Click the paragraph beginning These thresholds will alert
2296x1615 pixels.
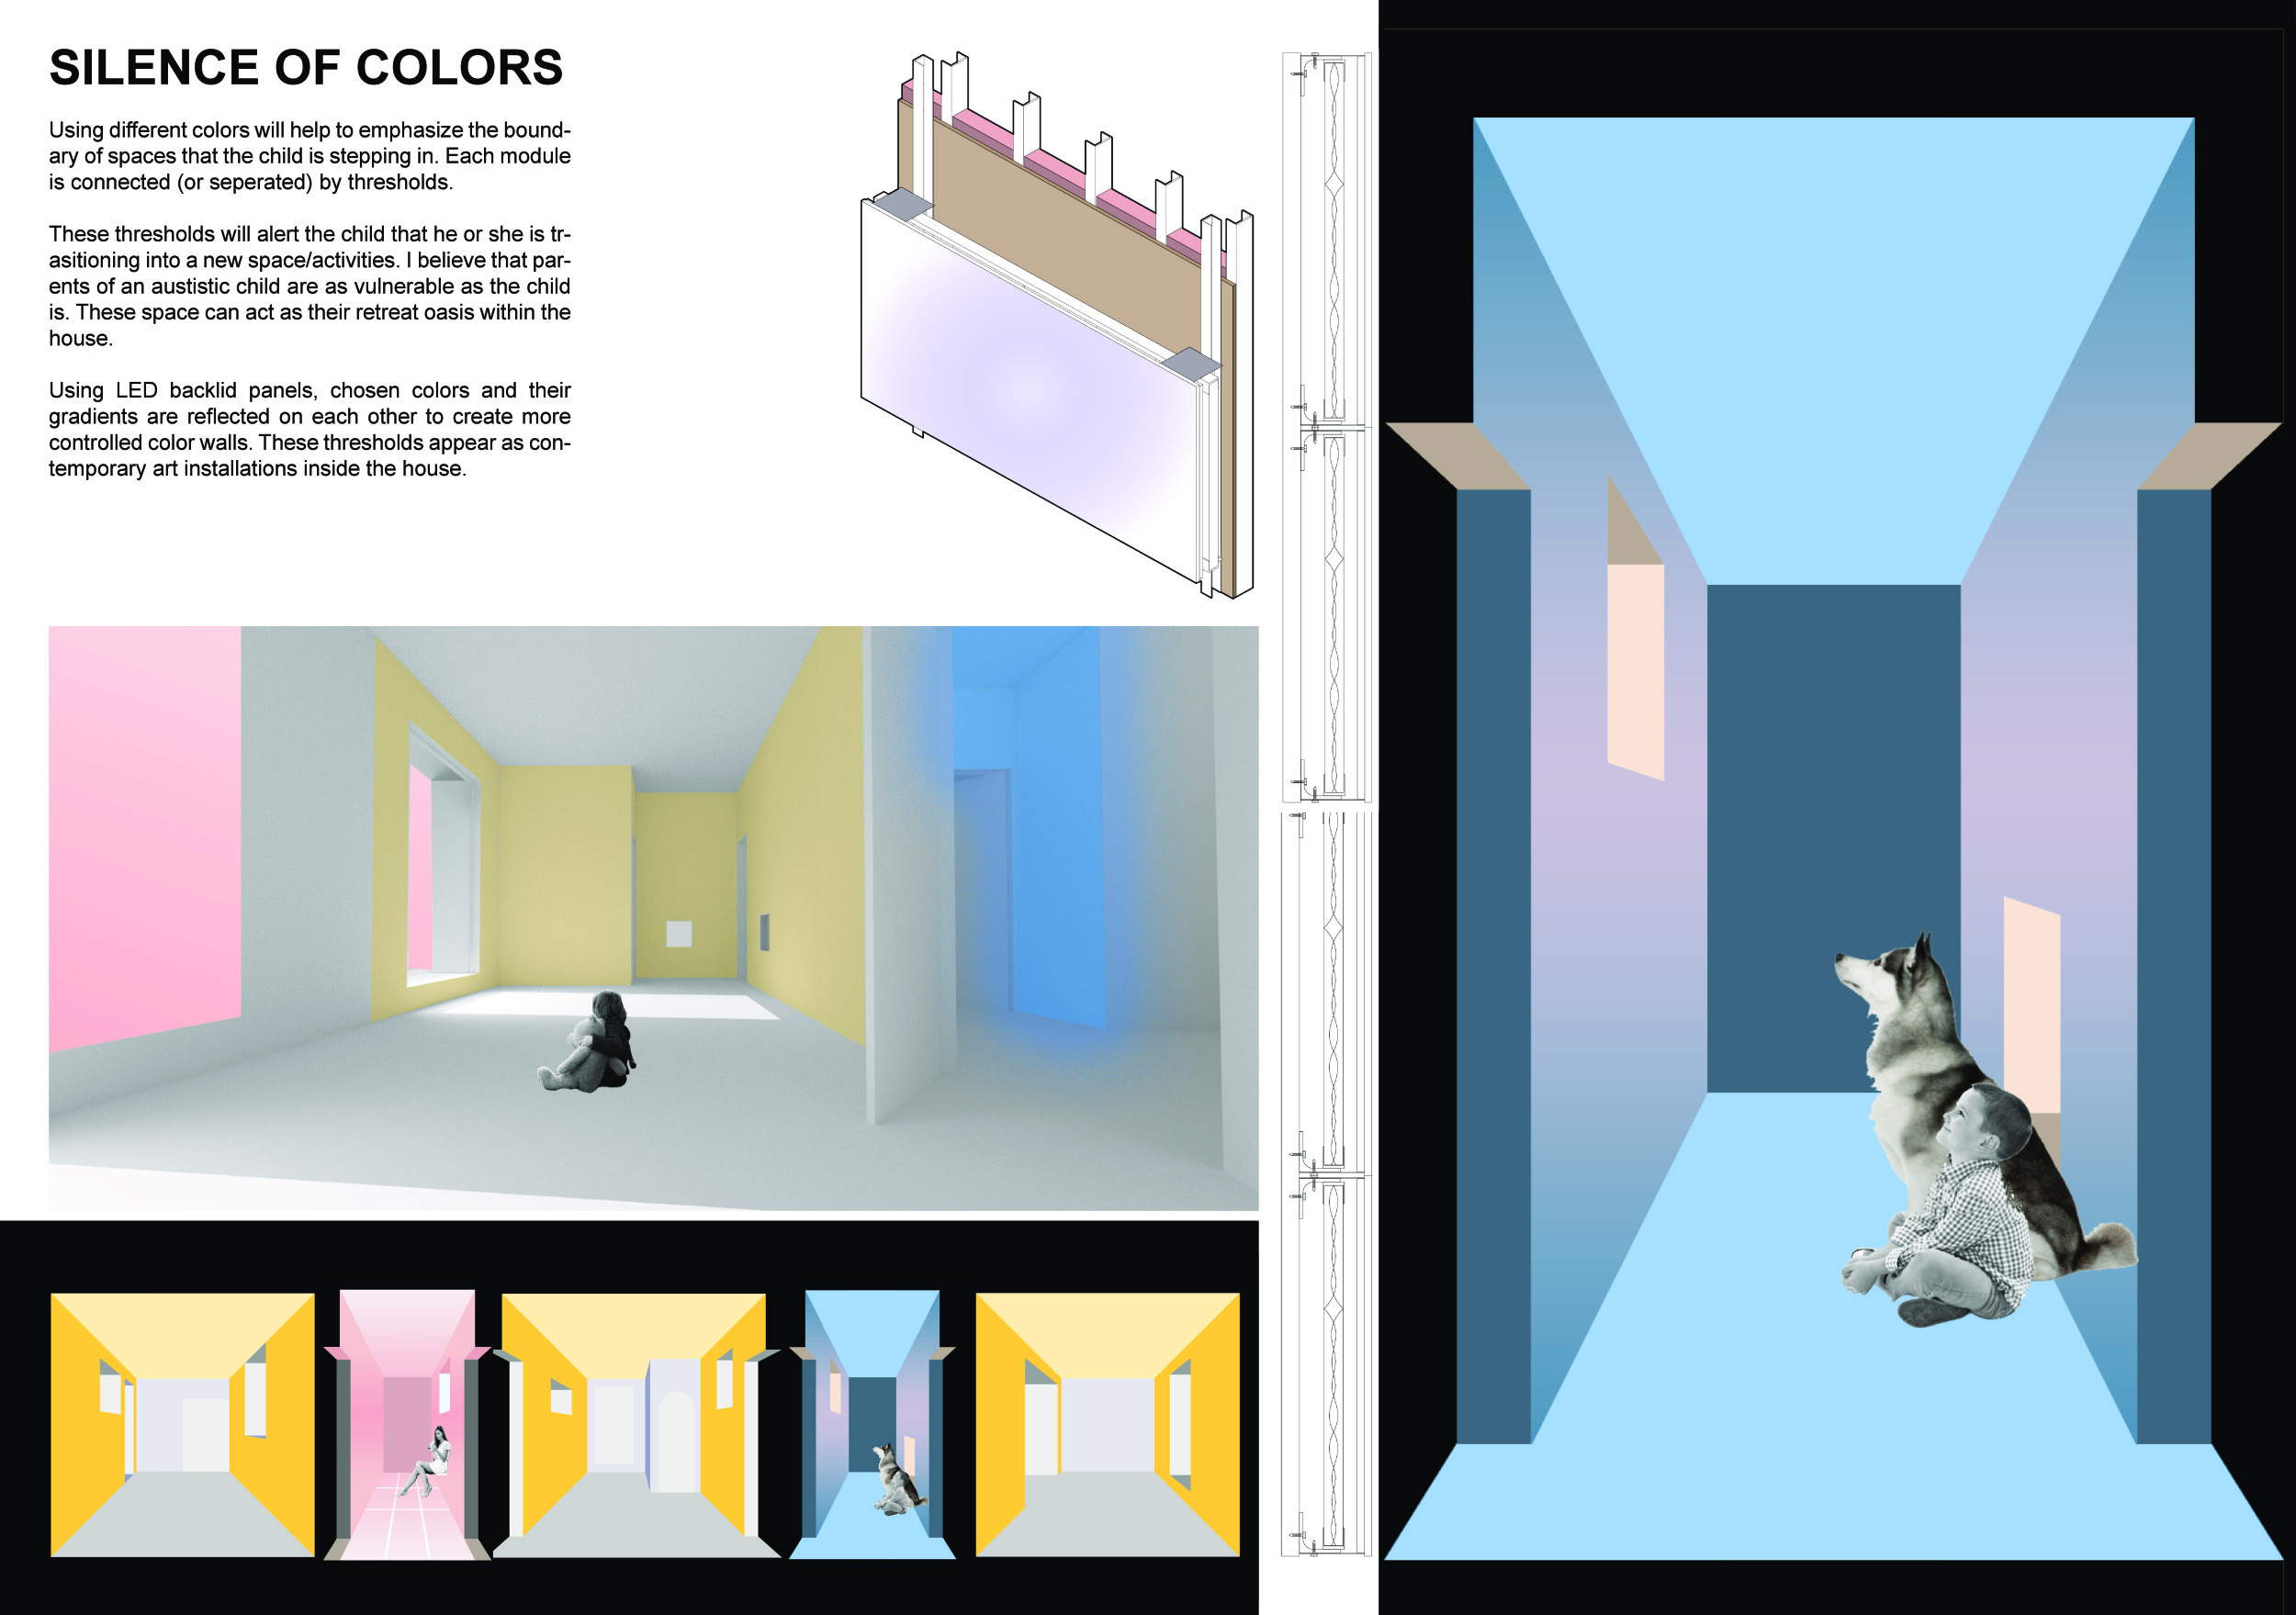(310, 286)
